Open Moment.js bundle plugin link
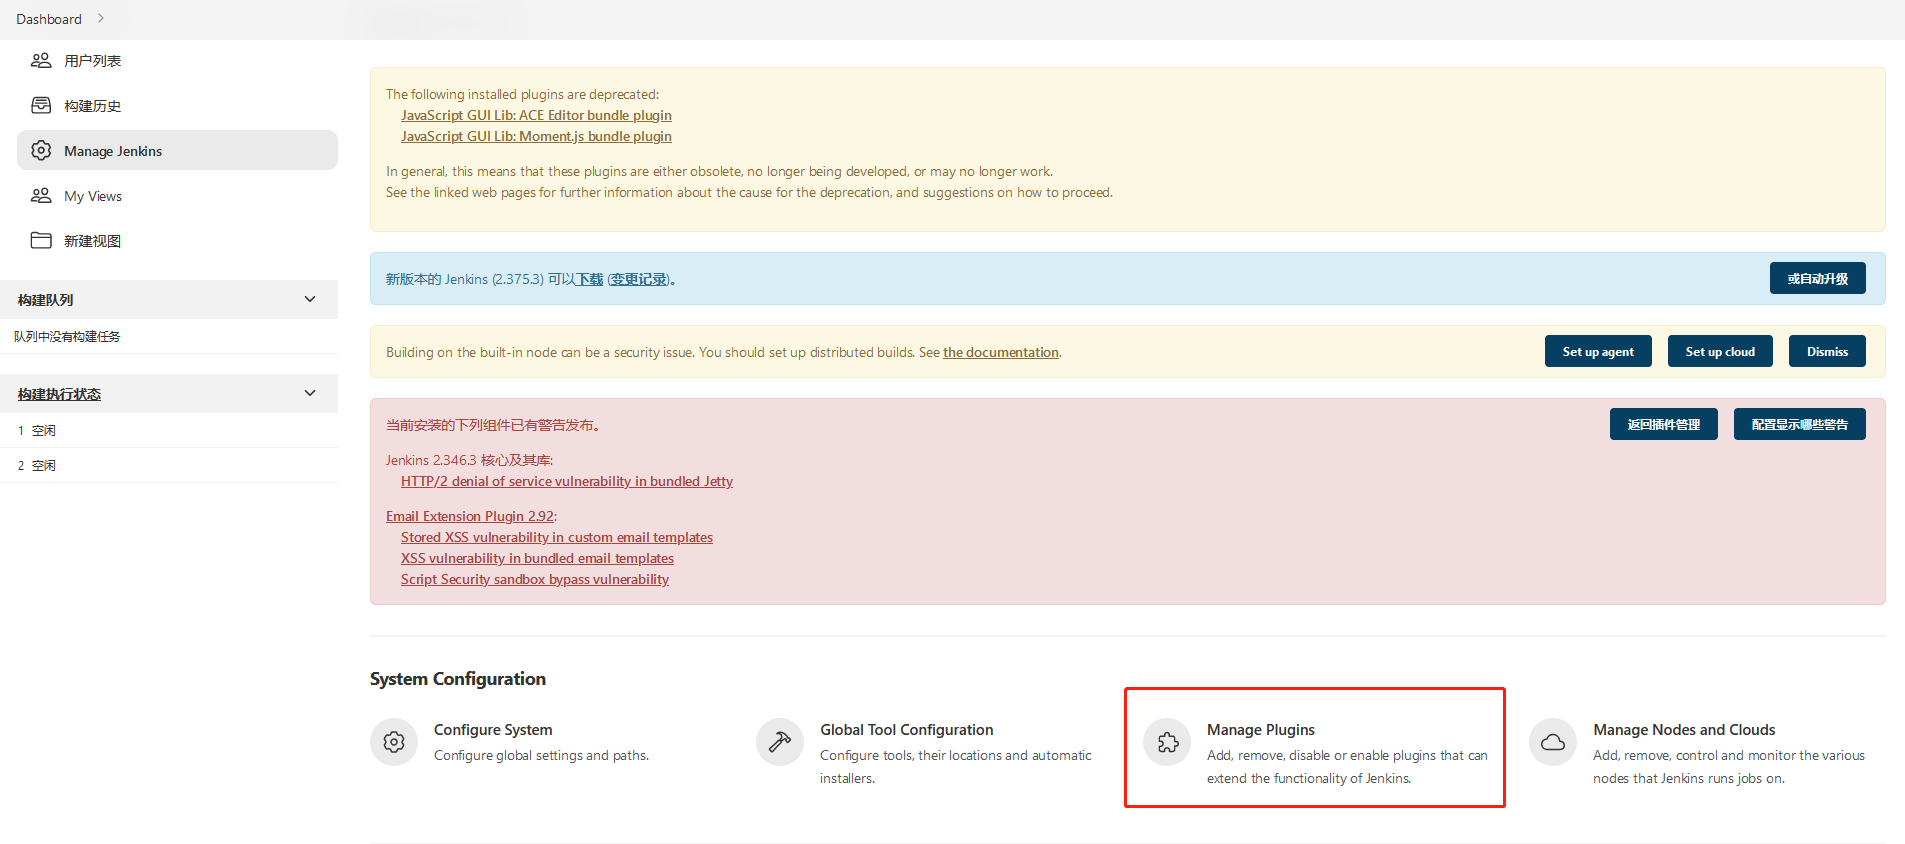This screenshot has width=1905, height=844. tap(536, 136)
